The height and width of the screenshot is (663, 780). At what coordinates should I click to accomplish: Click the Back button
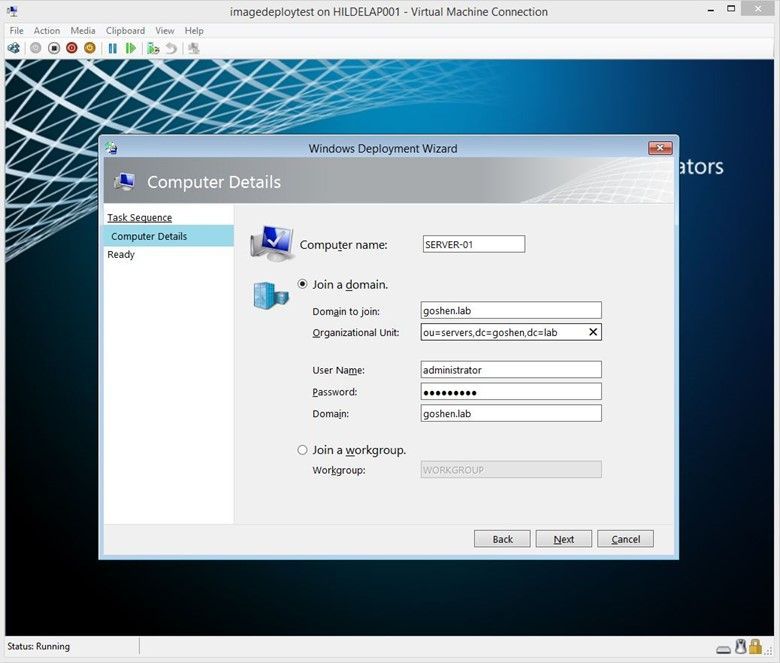(502, 539)
